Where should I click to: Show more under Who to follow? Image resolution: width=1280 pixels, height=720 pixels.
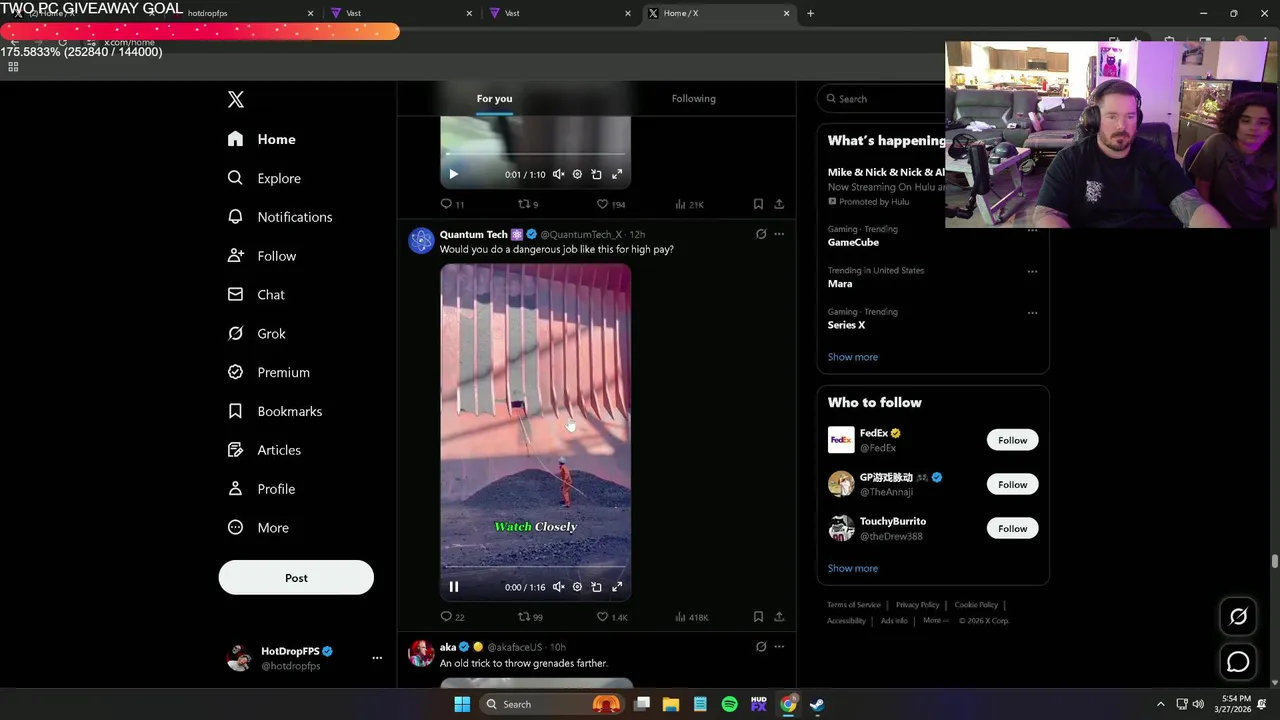pyautogui.click(x=853, y=568)
